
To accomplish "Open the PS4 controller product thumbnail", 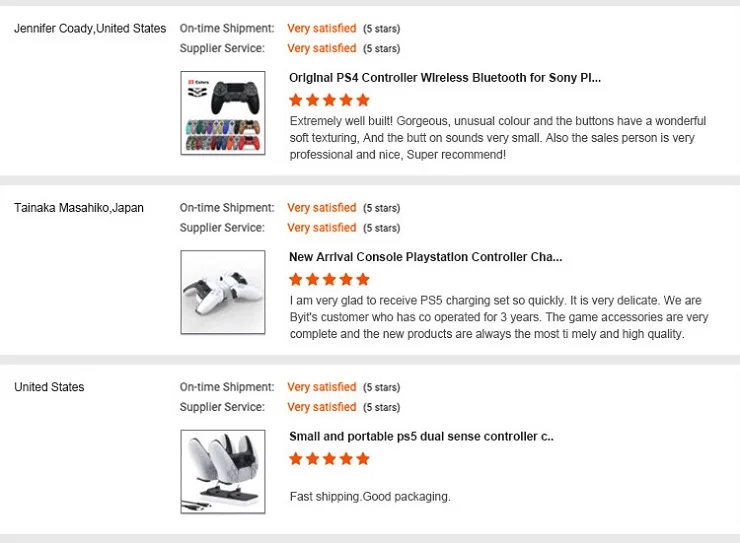I will [x=222, y=112].
